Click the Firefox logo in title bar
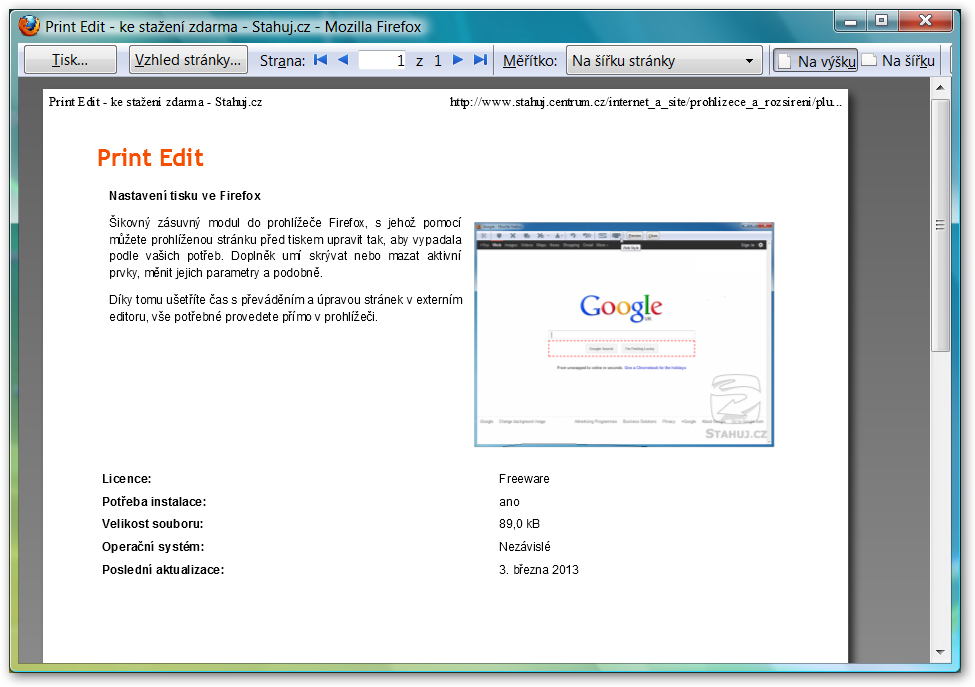 29,26
